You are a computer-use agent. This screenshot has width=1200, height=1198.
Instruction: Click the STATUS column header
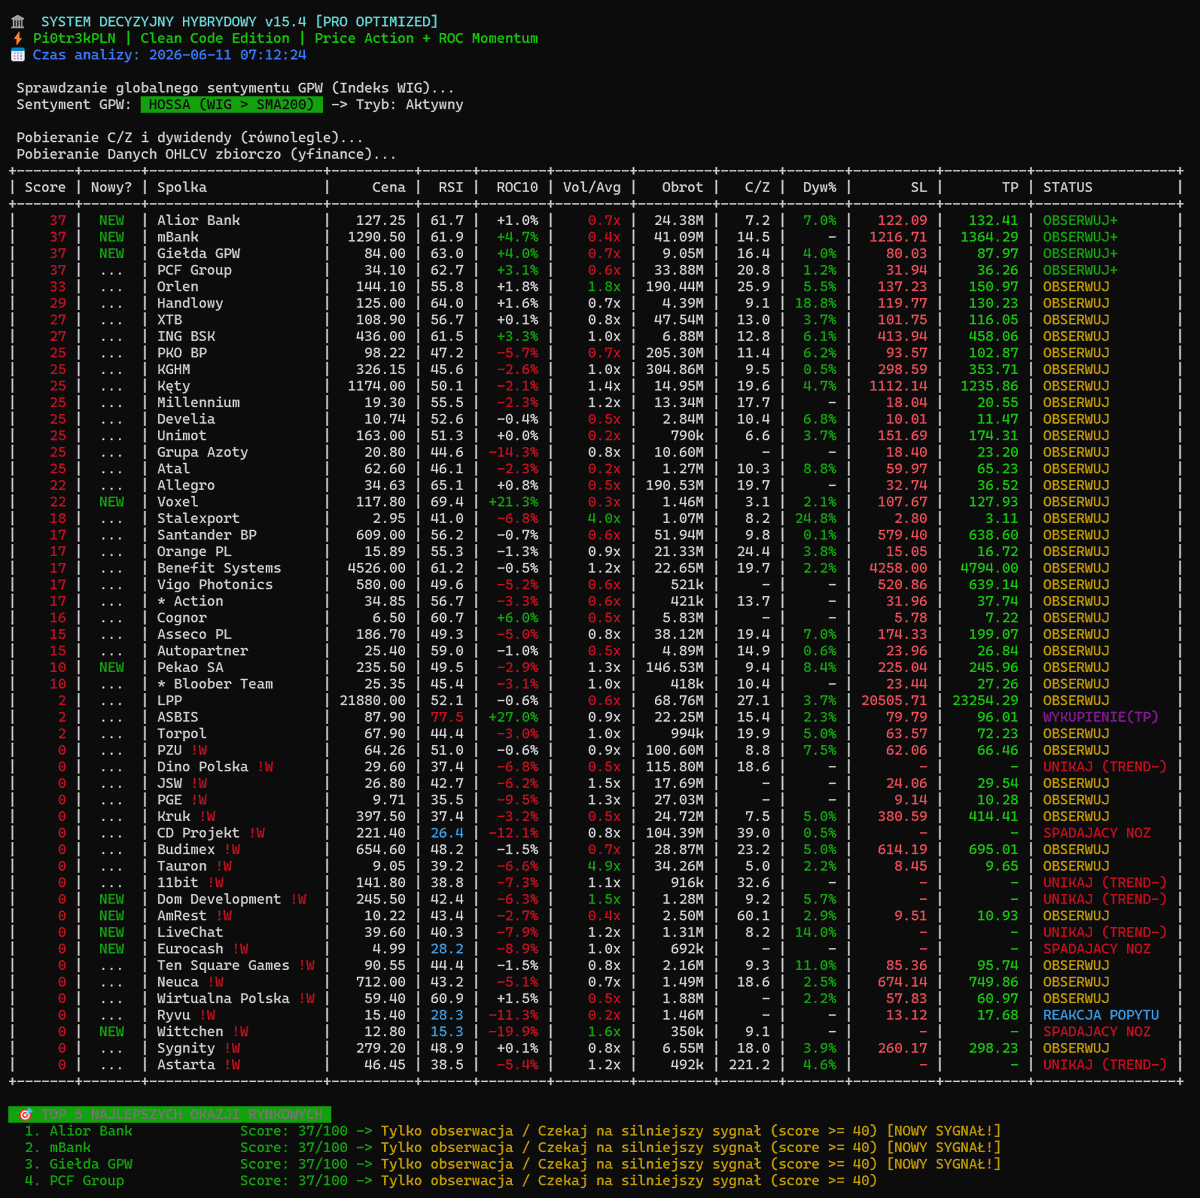(x=1068, y=187)
